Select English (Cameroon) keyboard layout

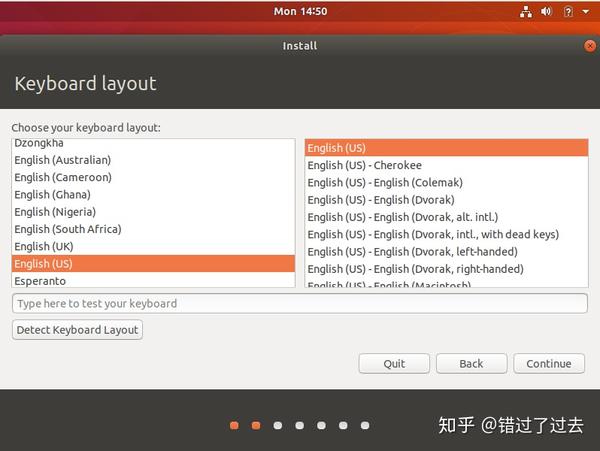tap(153, 177)
